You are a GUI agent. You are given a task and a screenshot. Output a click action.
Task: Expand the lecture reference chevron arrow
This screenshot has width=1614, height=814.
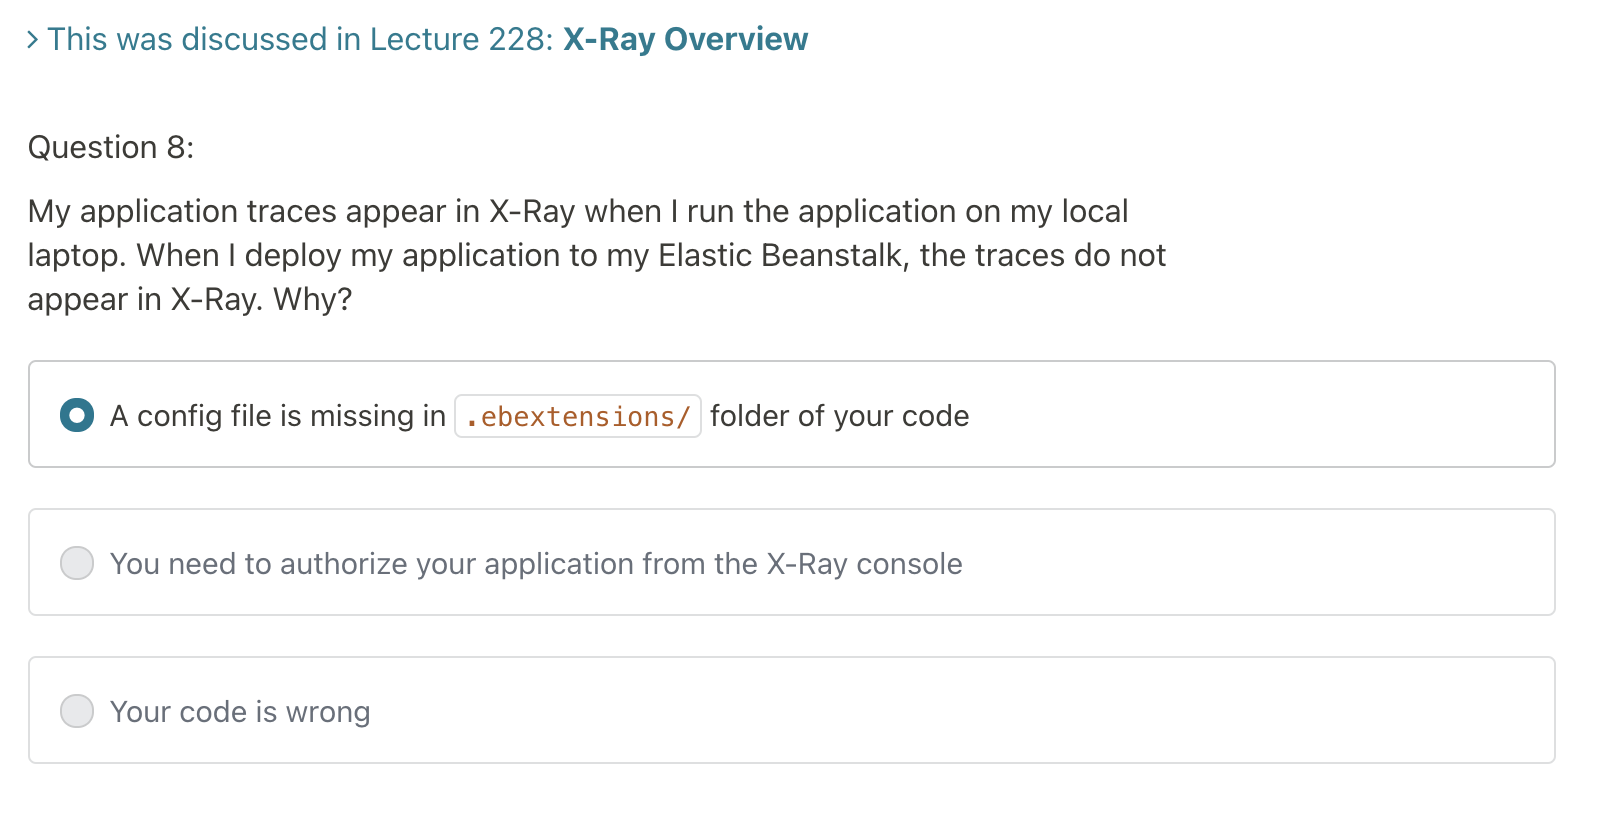tap(33, 40)
